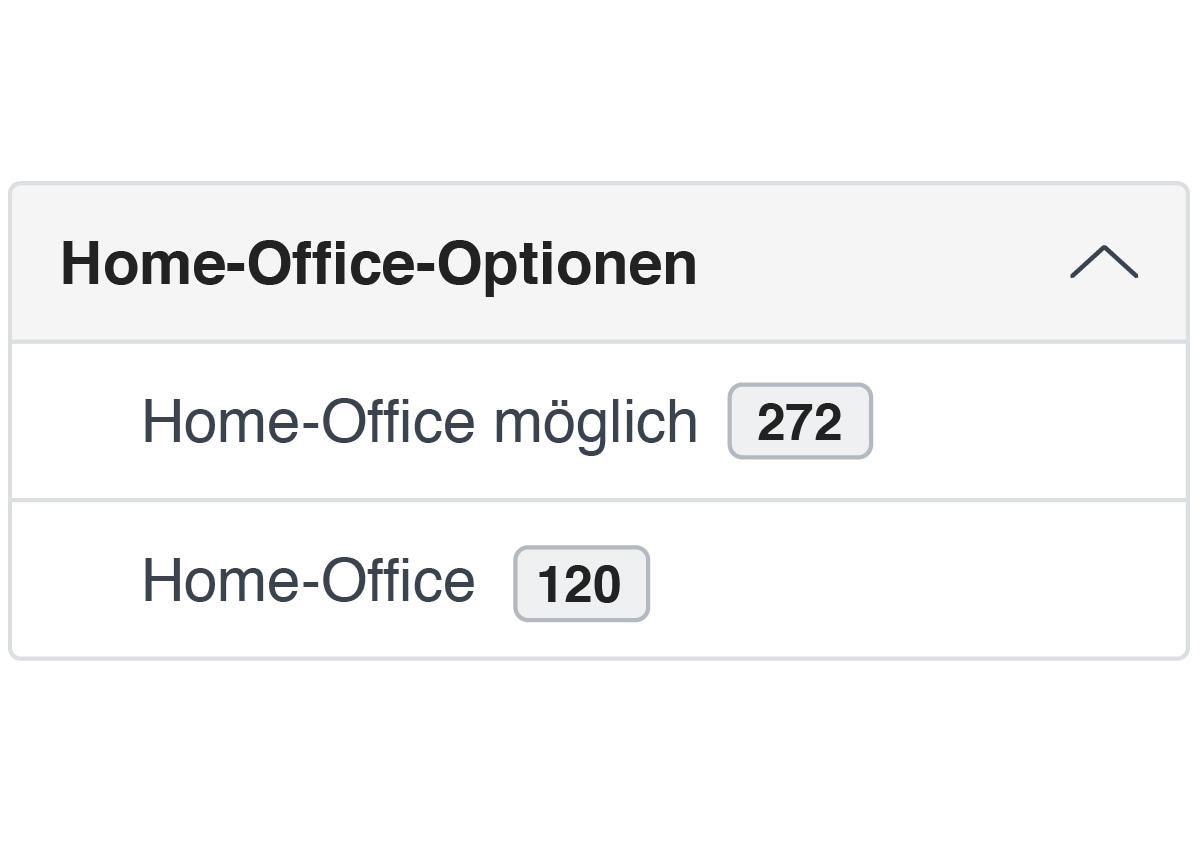Screen dimensions: 1200x842
Task: Select the plain Home-Office filter option
Action: click(x=308, y=581)
